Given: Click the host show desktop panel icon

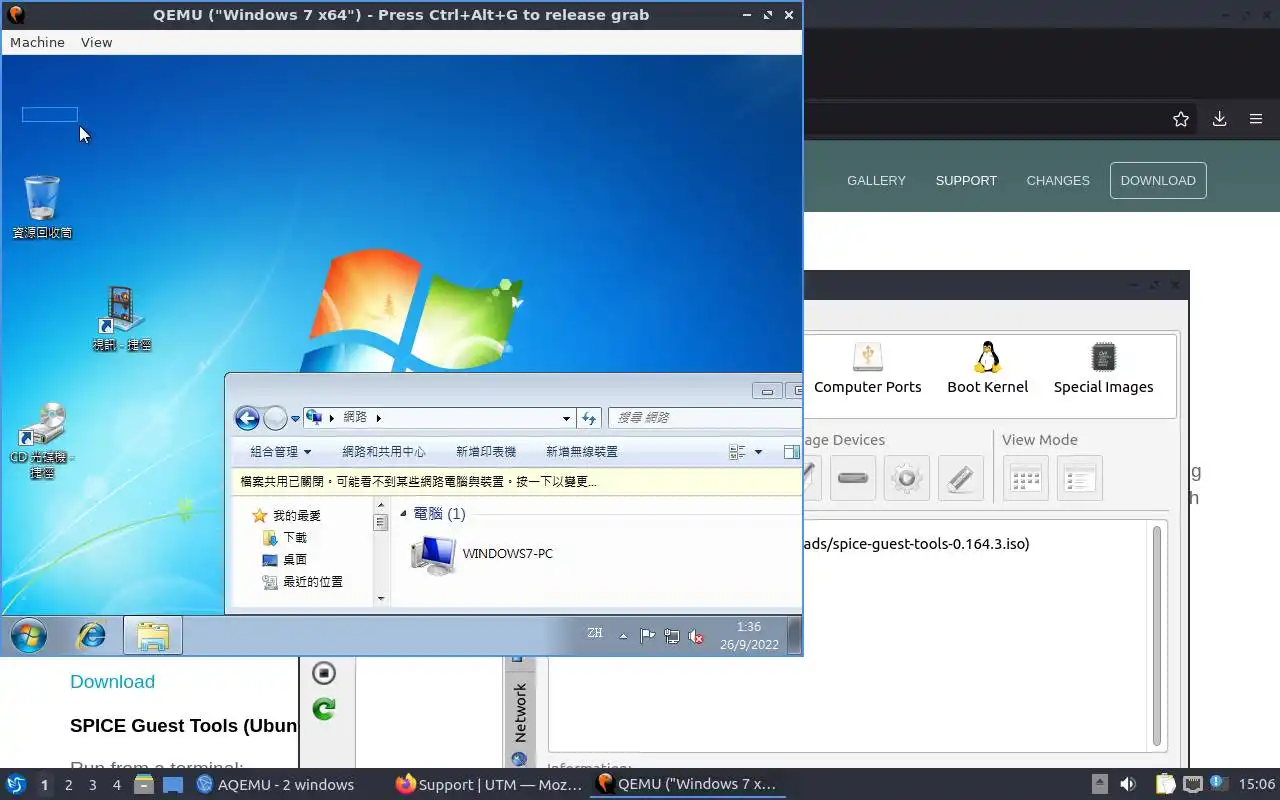Looking at the screenshot, I should coord(173,785).
